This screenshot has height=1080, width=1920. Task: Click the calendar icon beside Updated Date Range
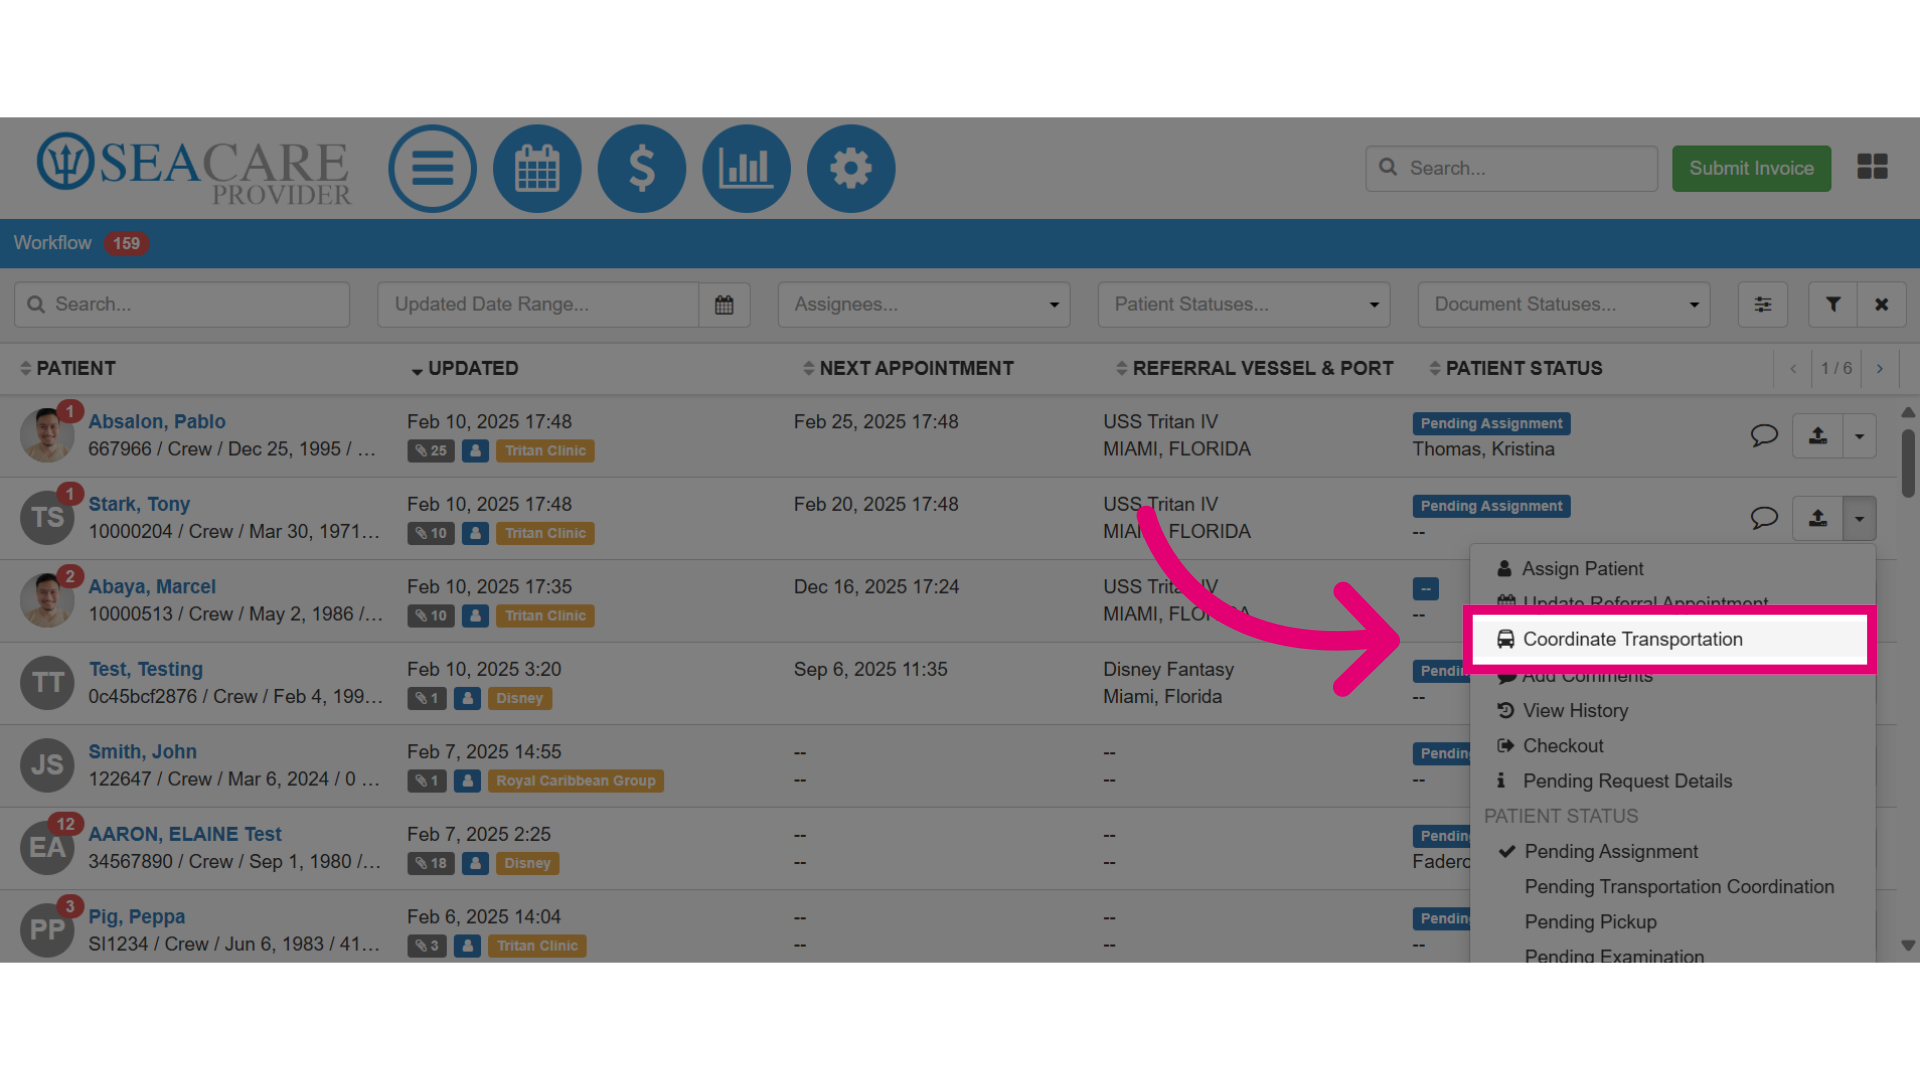point(724,304)
